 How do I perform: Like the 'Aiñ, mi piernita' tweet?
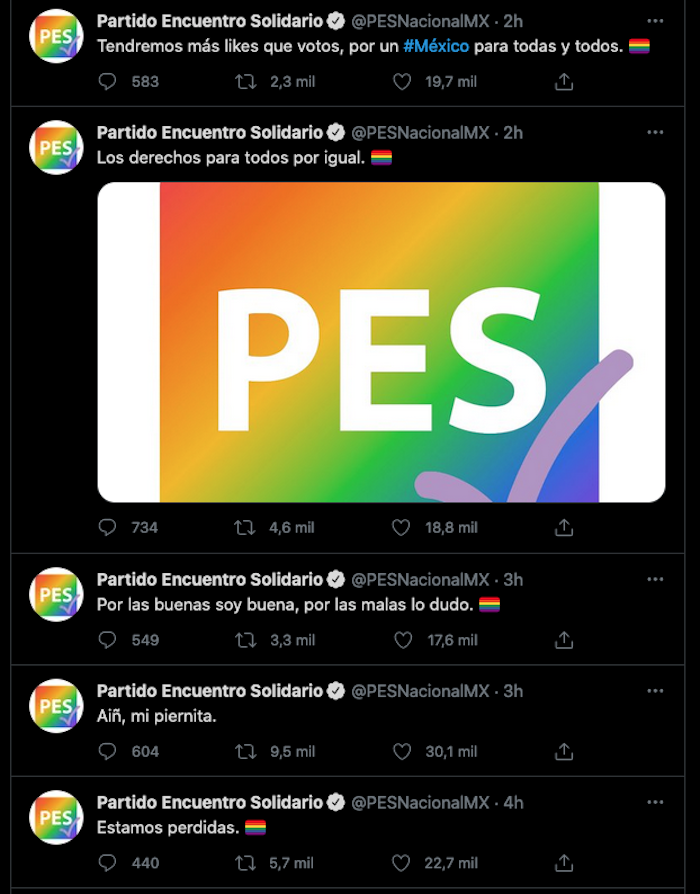(402, 751)
